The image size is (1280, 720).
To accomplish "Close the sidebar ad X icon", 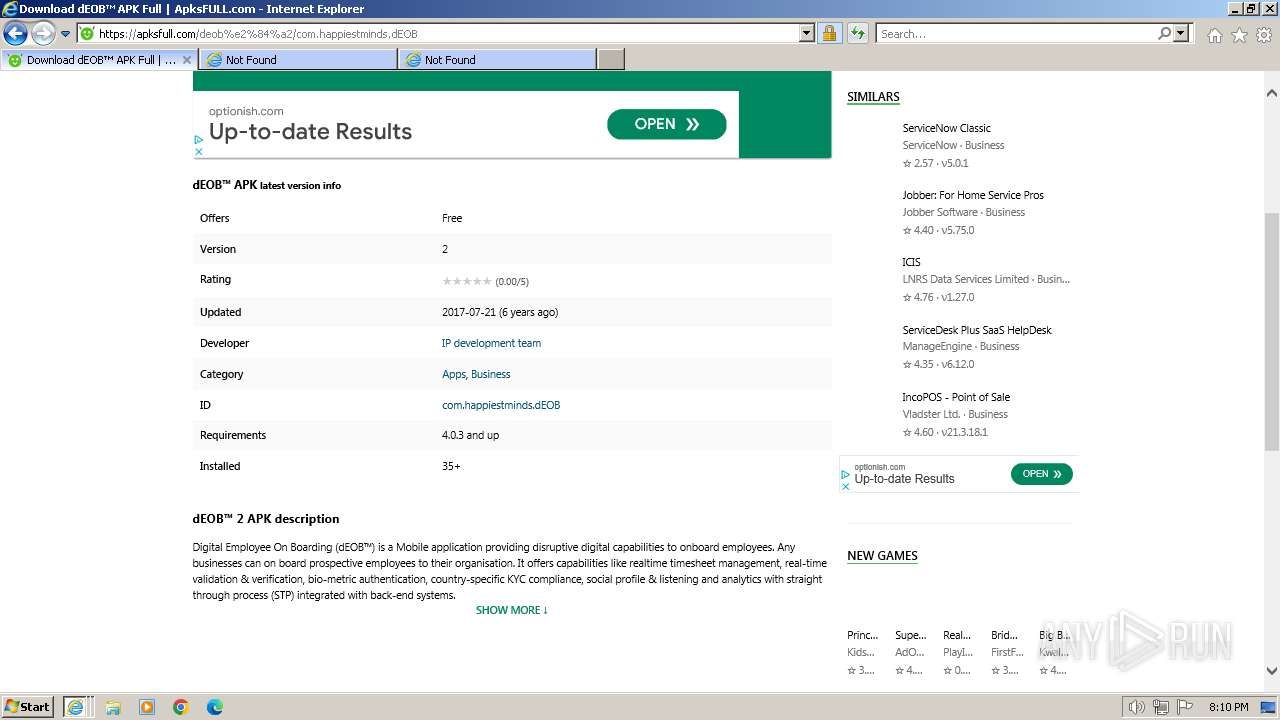I will tap(845, 486).
